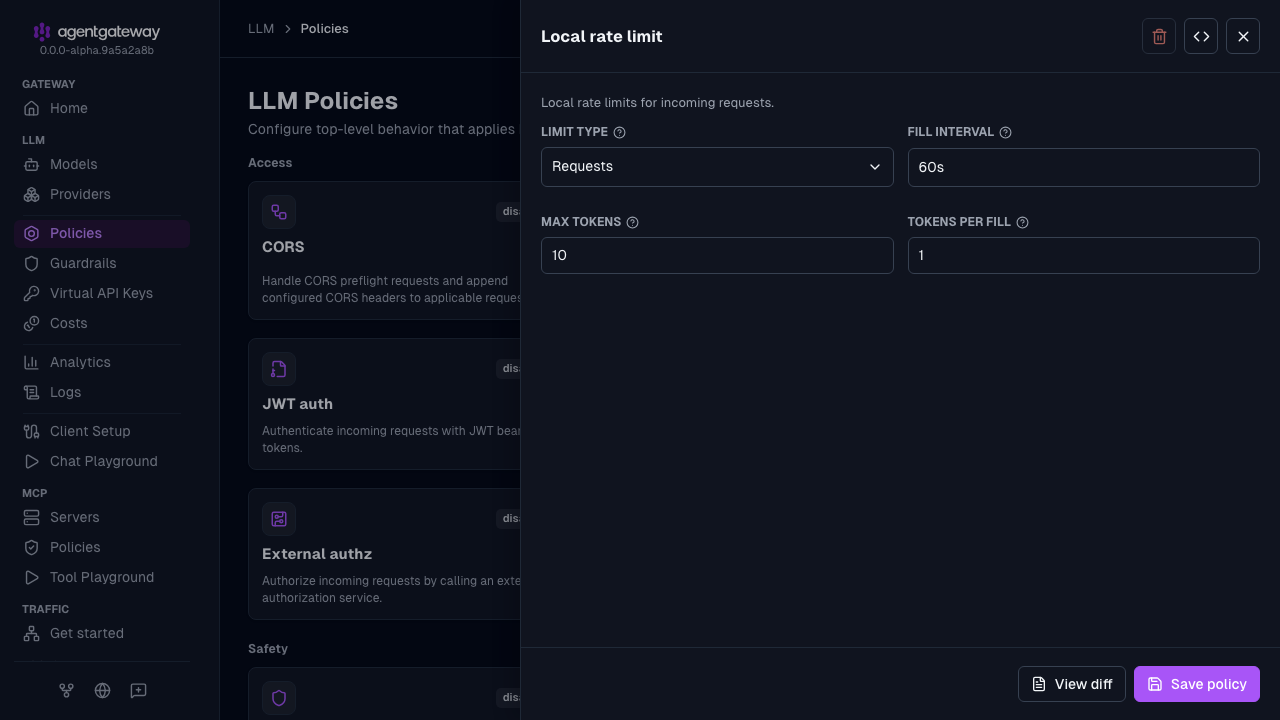Click the agentgateway logo
This screenshot has width=1280, height=720.
point(96,32)
